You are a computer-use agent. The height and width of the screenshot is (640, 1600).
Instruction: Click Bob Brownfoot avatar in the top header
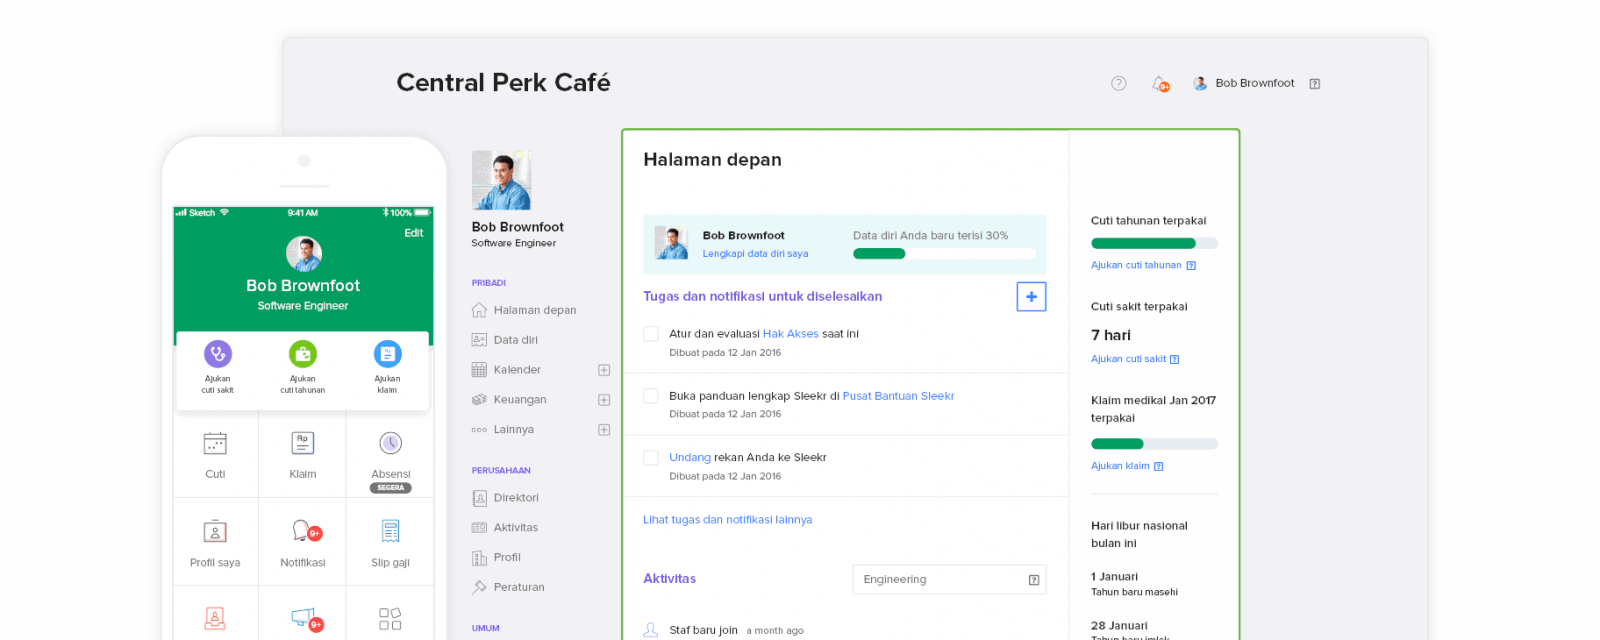tap(1200, 83)
